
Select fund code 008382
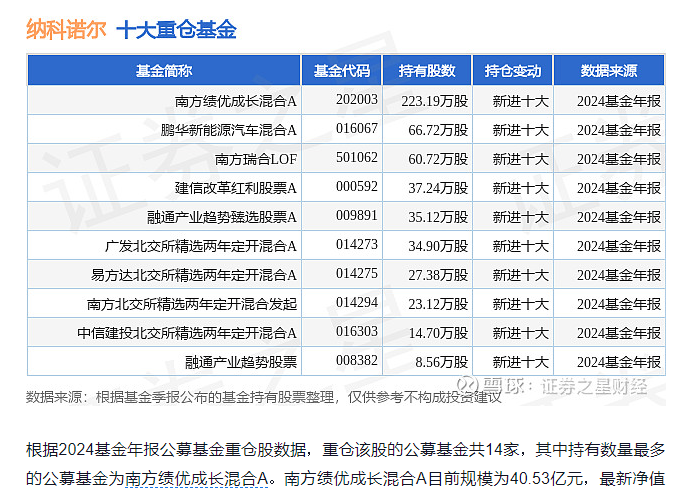356,360
